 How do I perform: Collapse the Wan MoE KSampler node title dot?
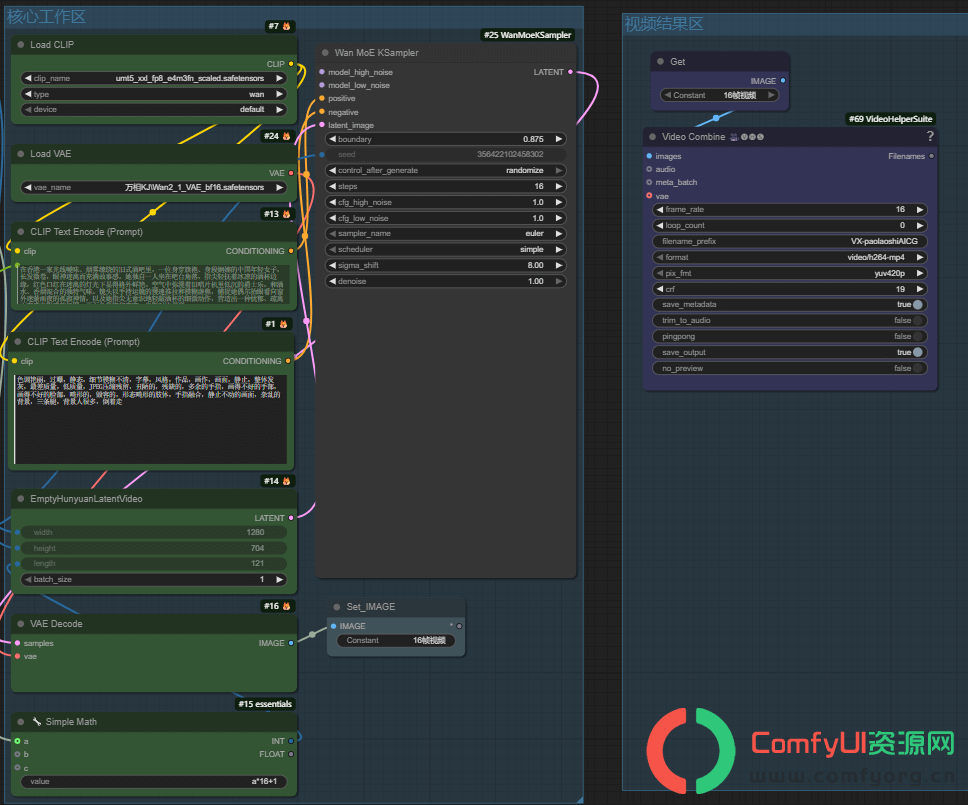[x=325, y=52]
